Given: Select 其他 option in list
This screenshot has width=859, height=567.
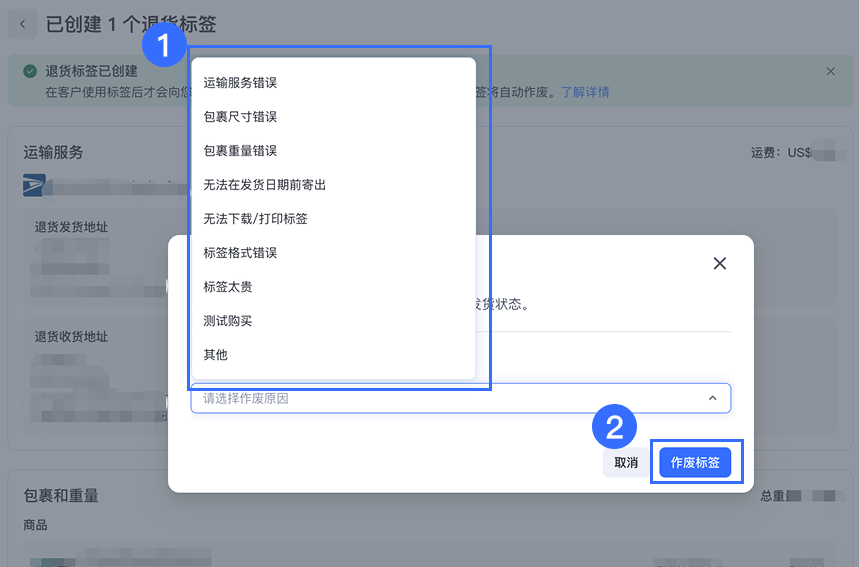Looking at the screenshot, I should 333,354.
